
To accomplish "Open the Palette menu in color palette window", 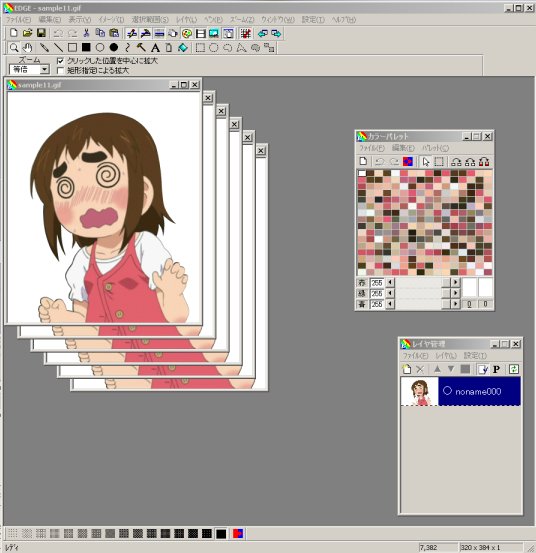I will (436, 148).
